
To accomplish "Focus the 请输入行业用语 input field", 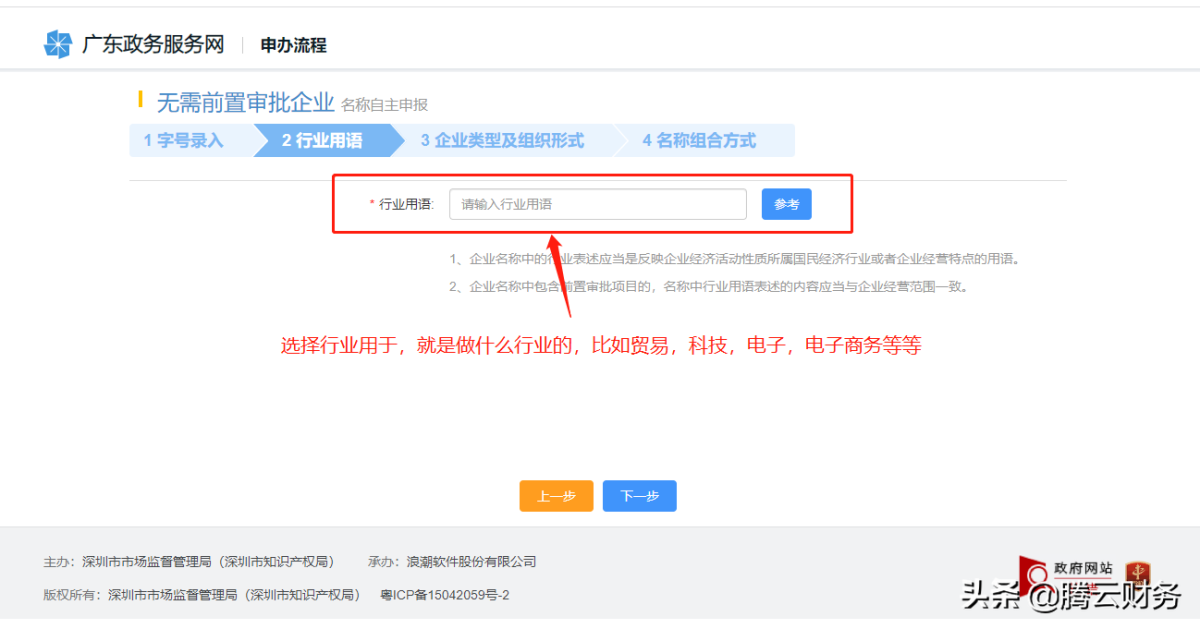I will click(597, 204).
